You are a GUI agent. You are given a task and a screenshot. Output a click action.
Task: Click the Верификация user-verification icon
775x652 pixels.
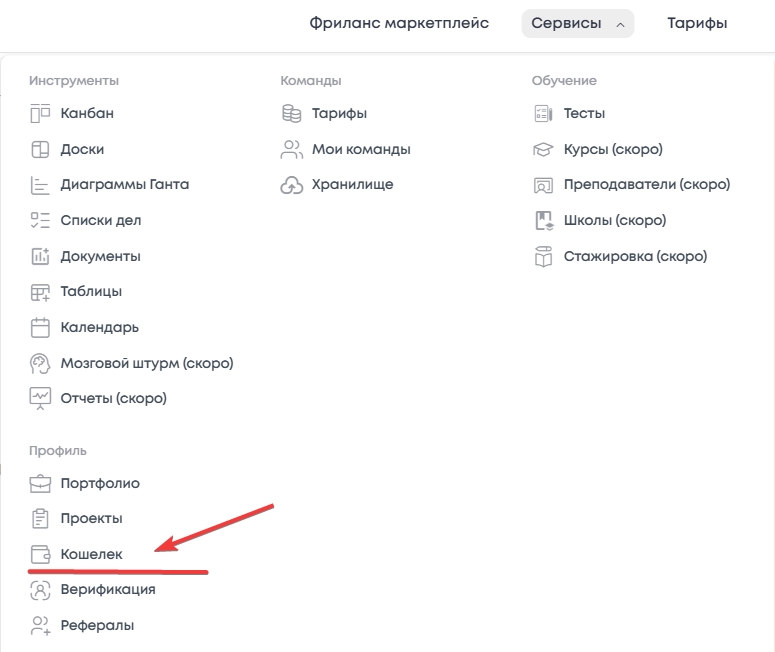pyautogui.click(x=40, y=590)
